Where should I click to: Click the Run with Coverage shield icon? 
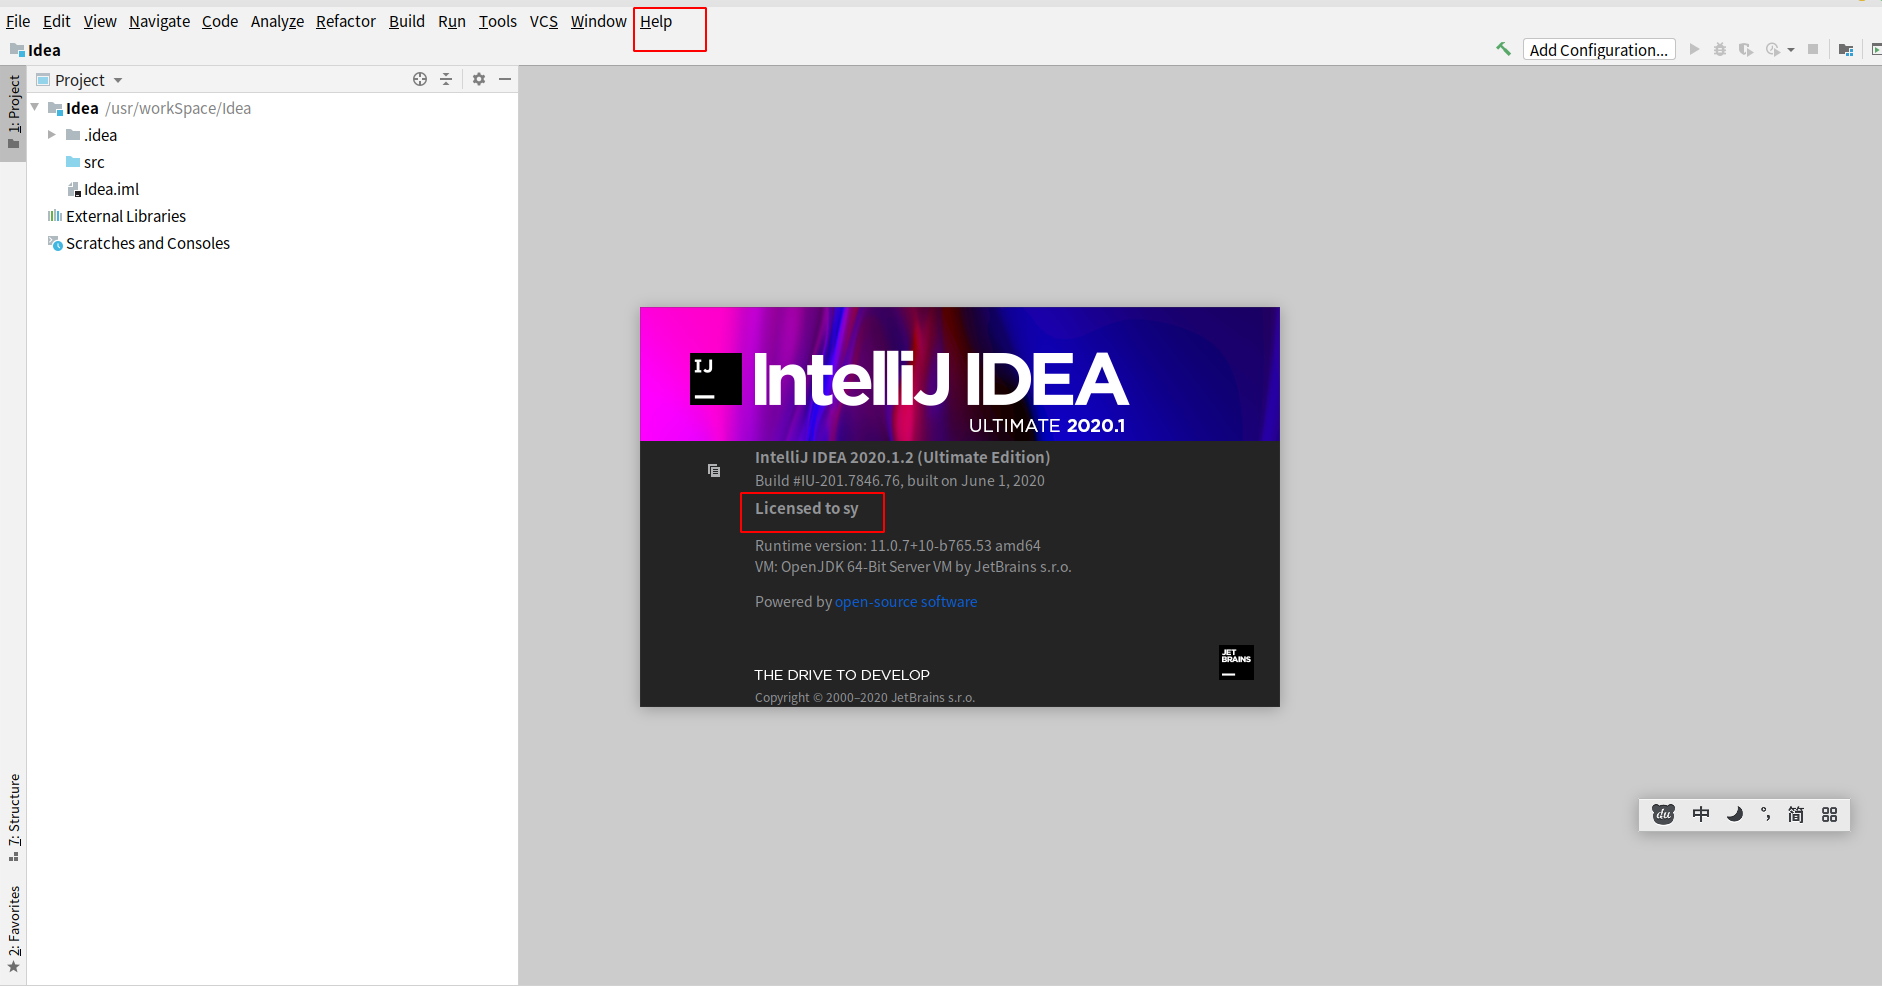tap(1746, 49)
